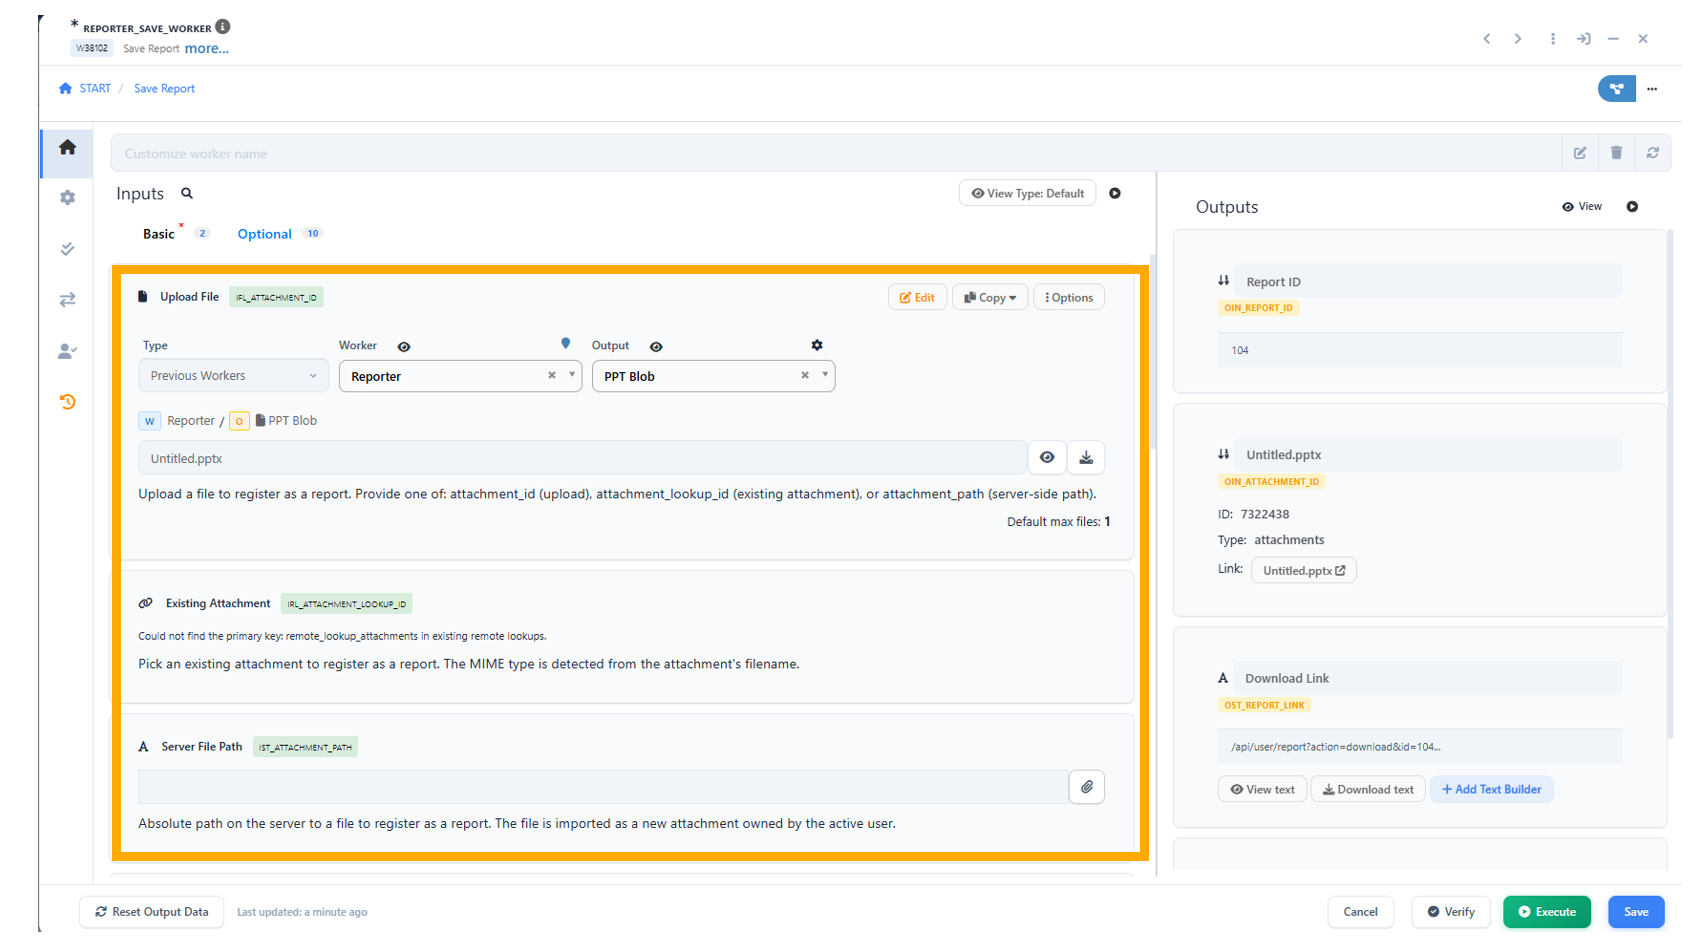The image size is (1700, 945).
Task: Click the user check icon in sidebar
Action: coord(67,351)
